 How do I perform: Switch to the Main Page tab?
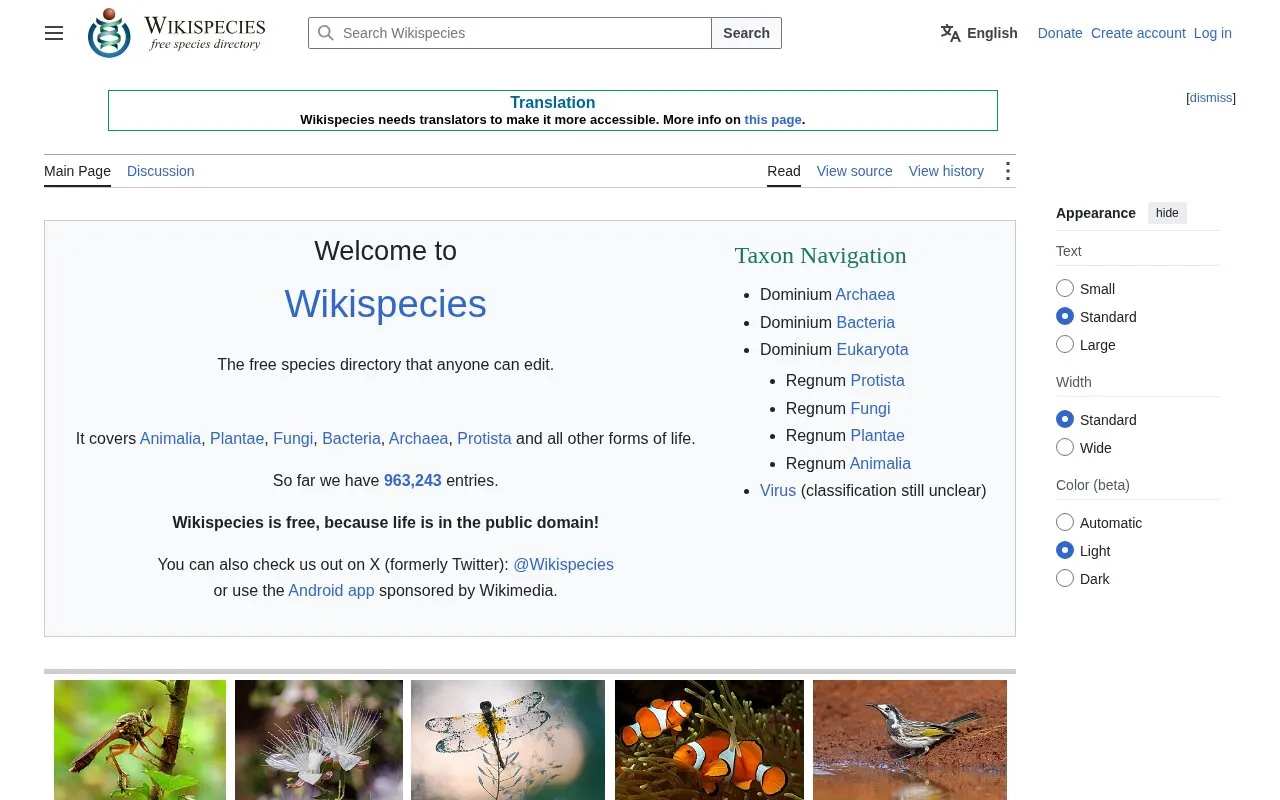pyautogui.click(x=77, y=171)
